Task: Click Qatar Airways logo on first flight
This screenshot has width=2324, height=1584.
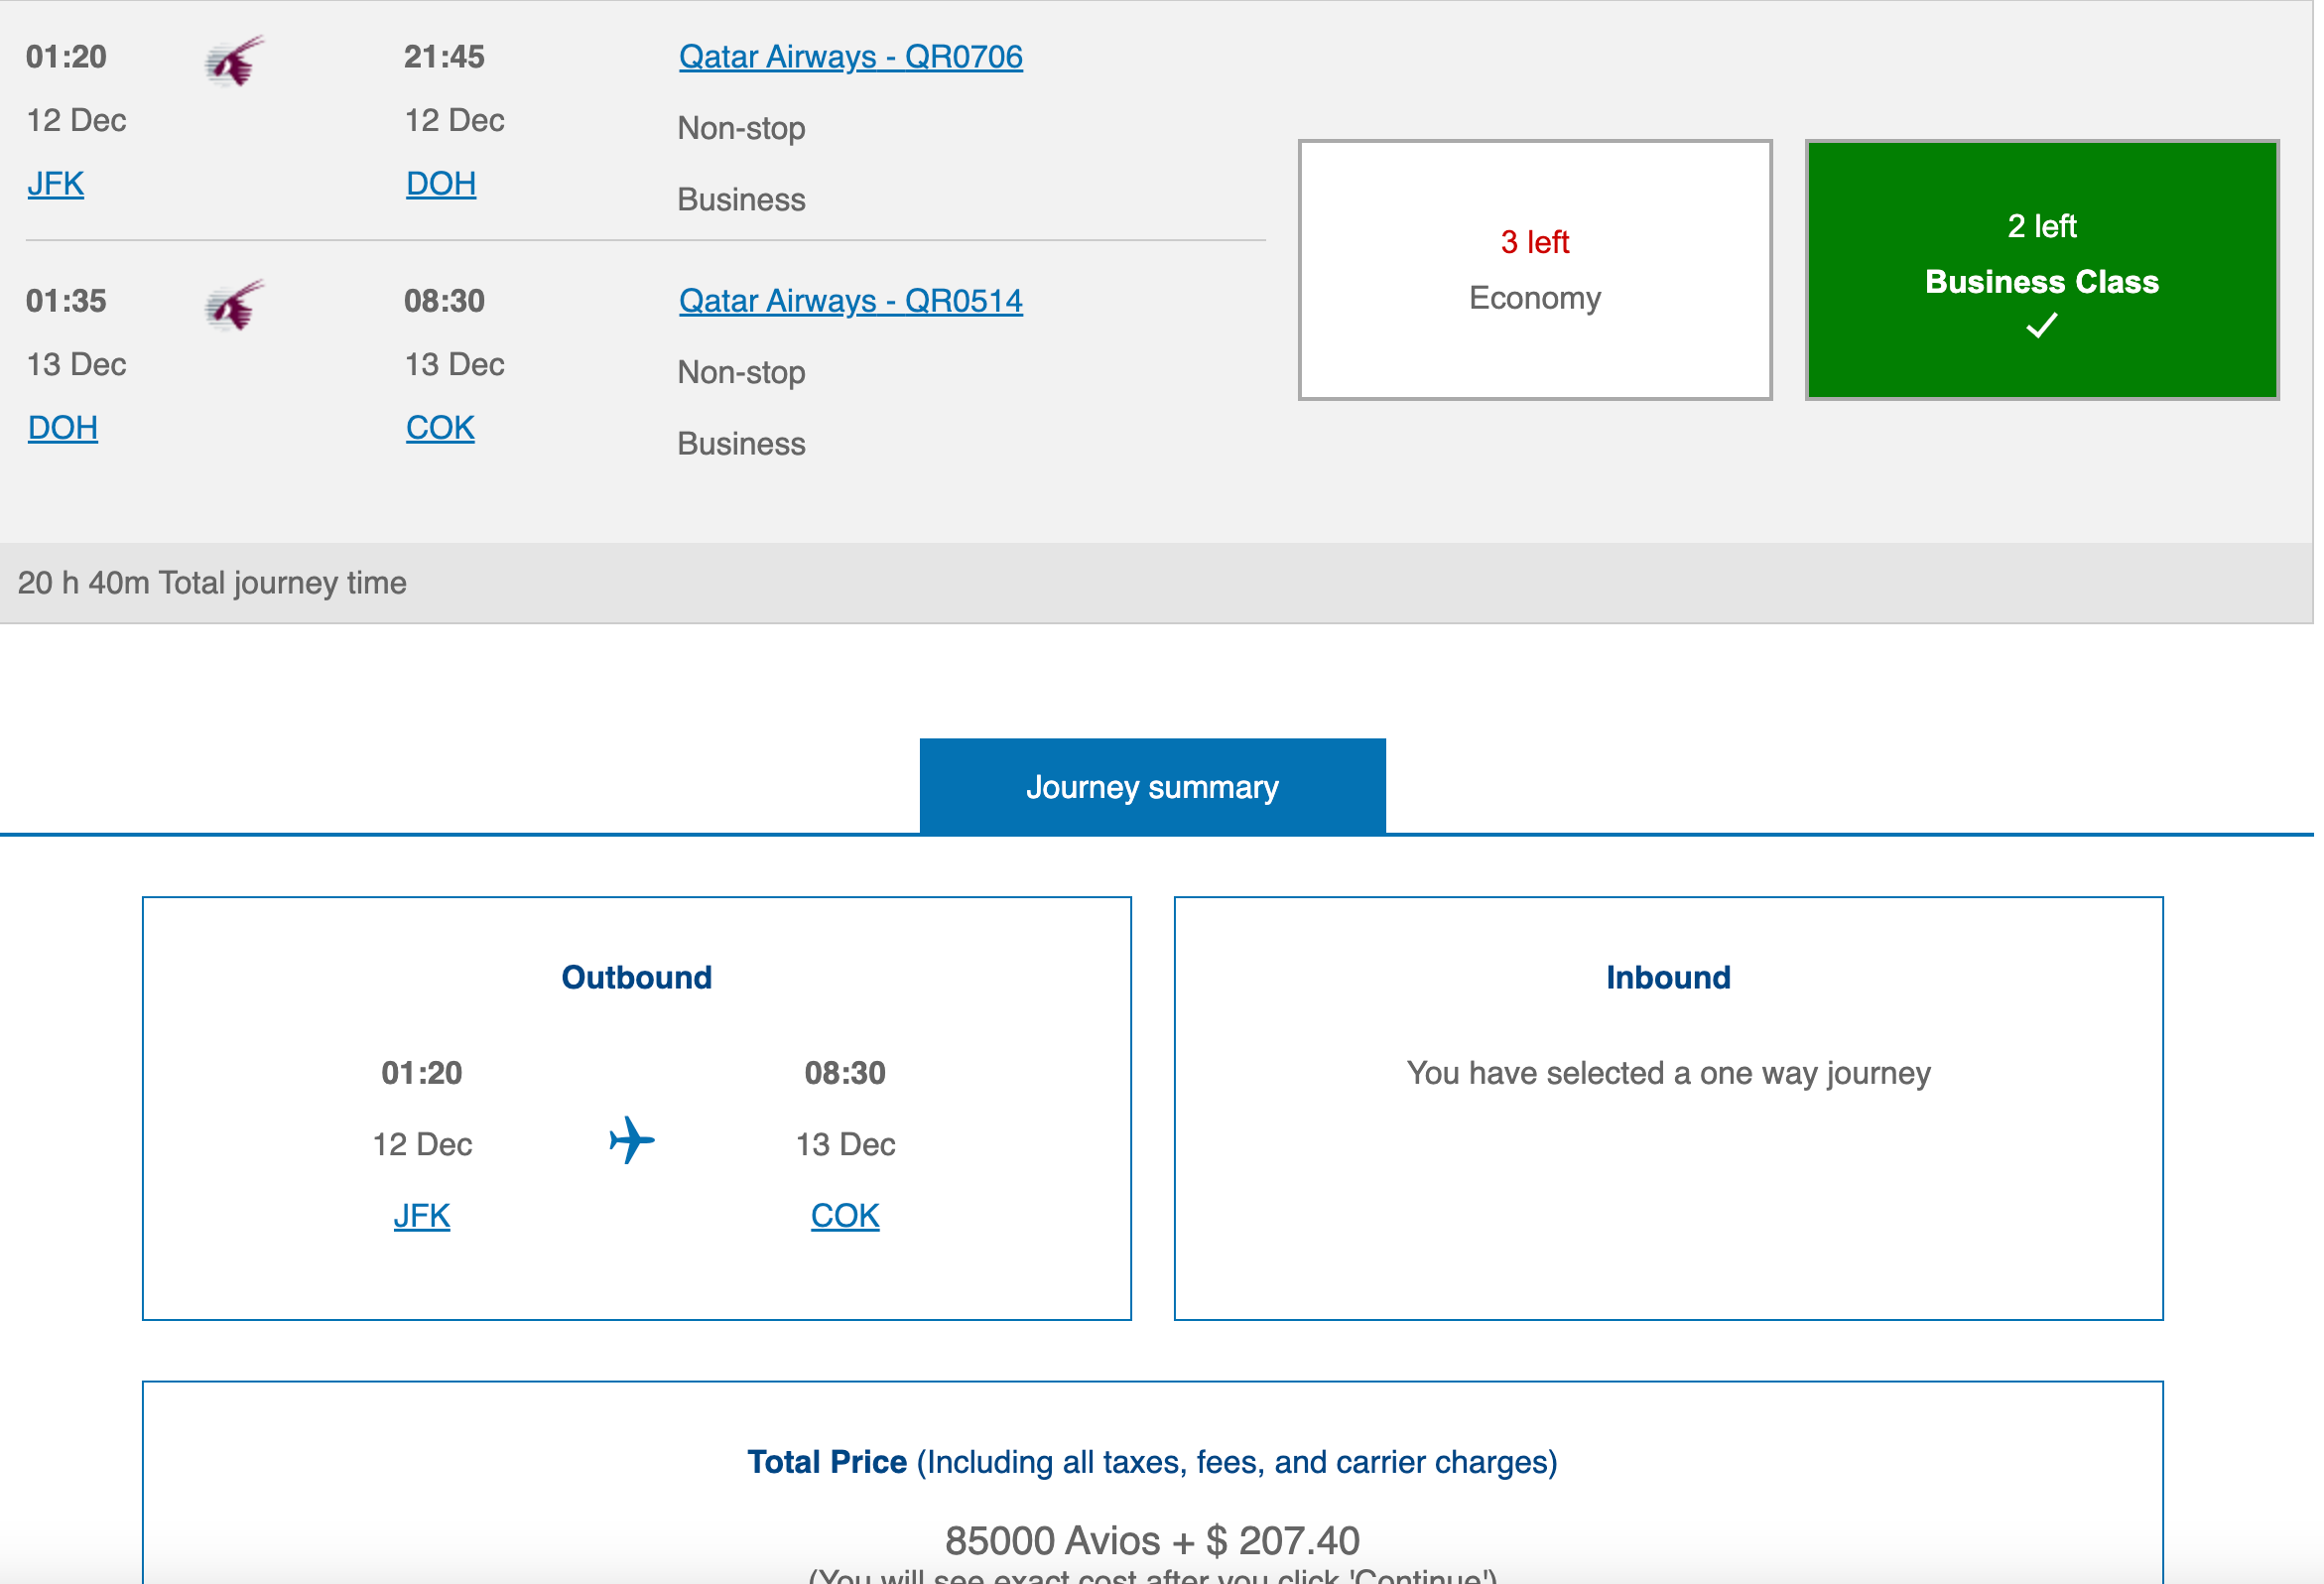Action: click(x=234, y=62)
